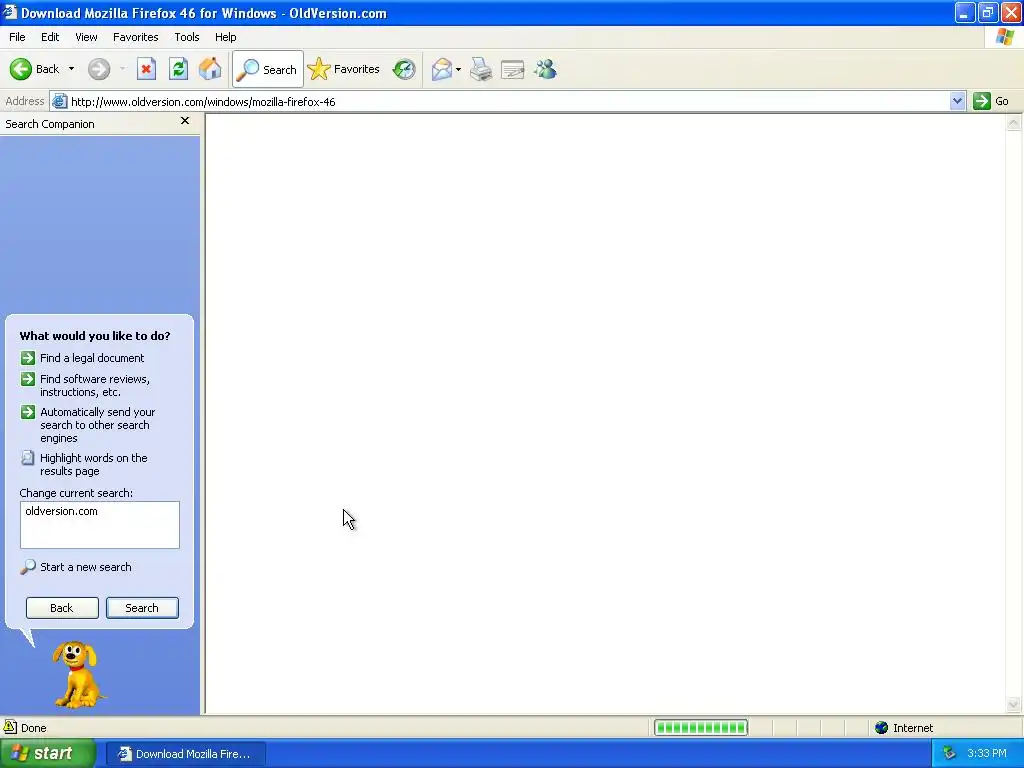Screen dimensions: 1024x768
Task: Select Automatically send your search option
Action: click(x=97, y=425)
